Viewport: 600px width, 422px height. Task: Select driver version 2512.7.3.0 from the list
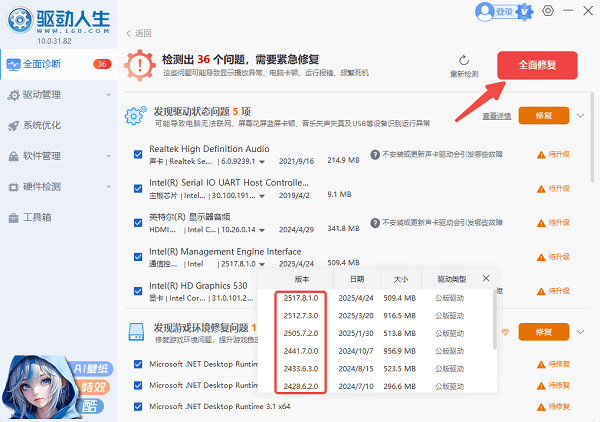tap(303, 315)
